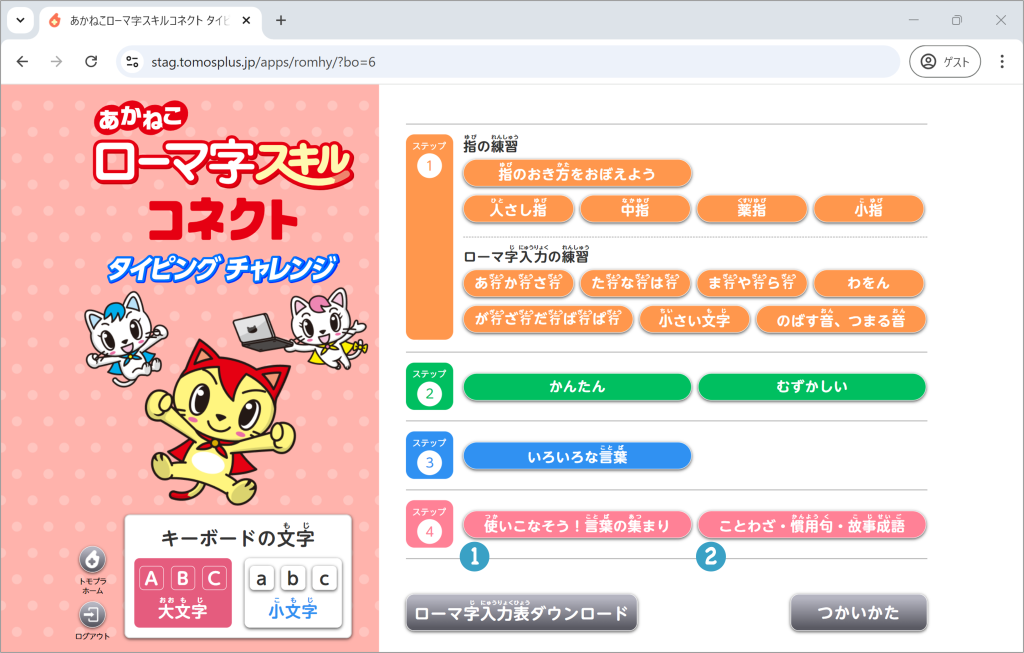Open the tab search dropdown arrow
1024x653 pixels.
coord(20,20)
